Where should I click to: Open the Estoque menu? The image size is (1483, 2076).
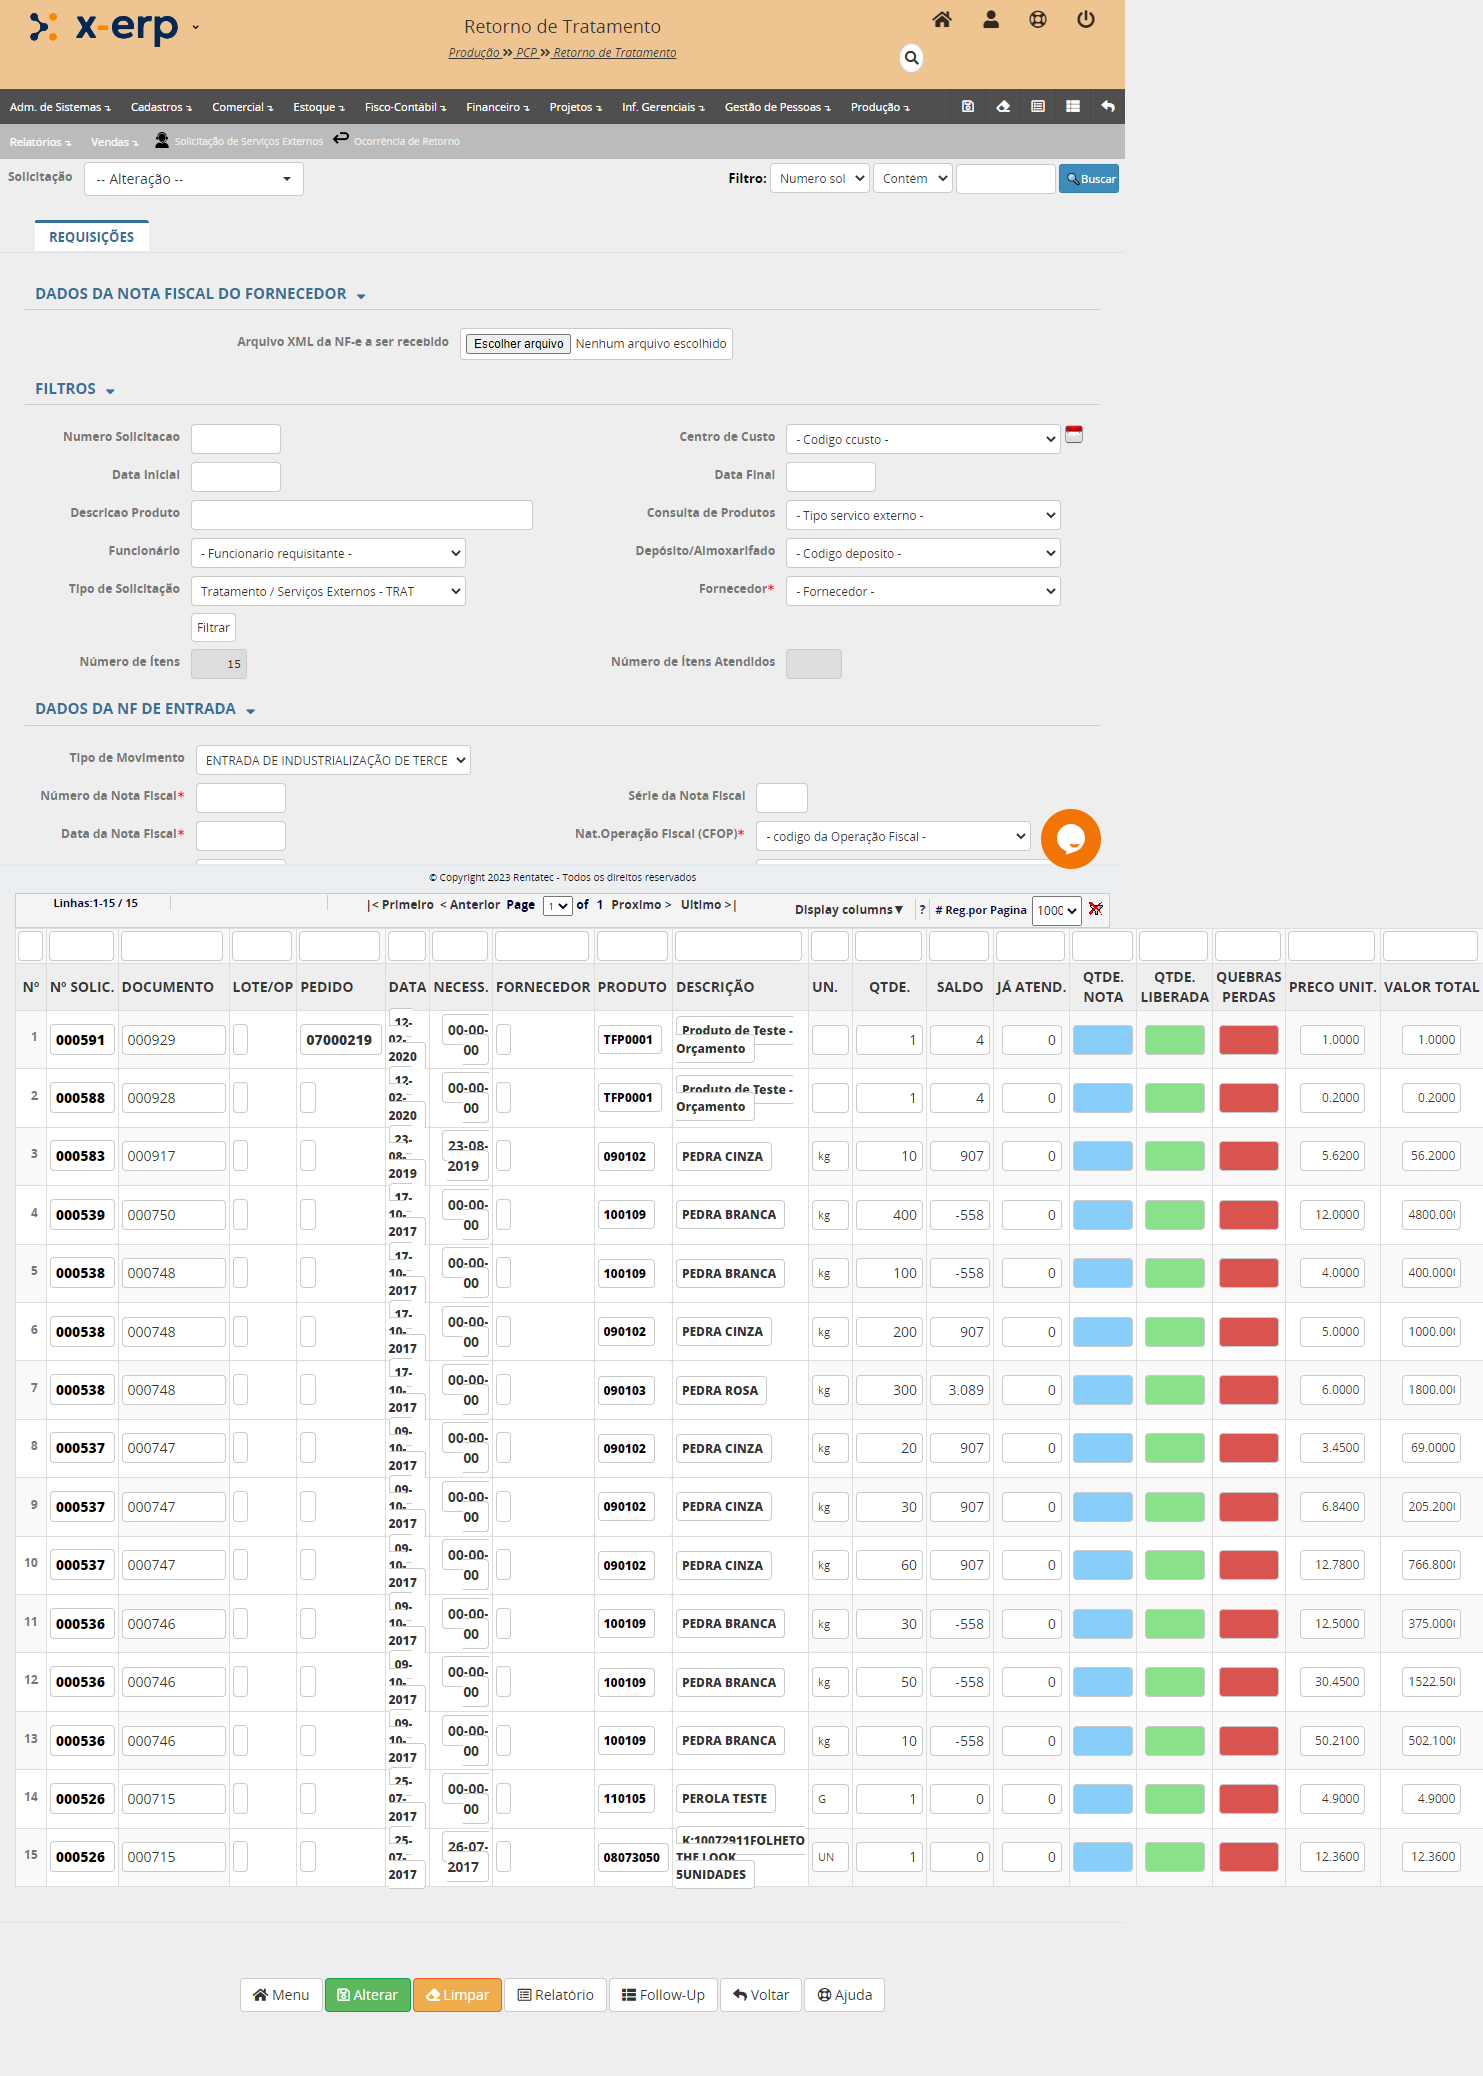pos(318,107)
